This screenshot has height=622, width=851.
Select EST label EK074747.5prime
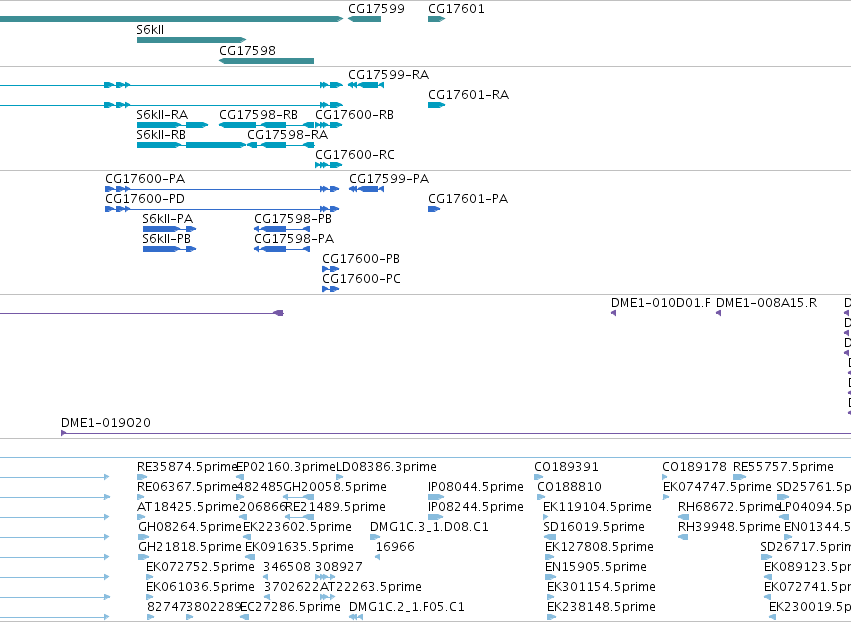(717, 487)
